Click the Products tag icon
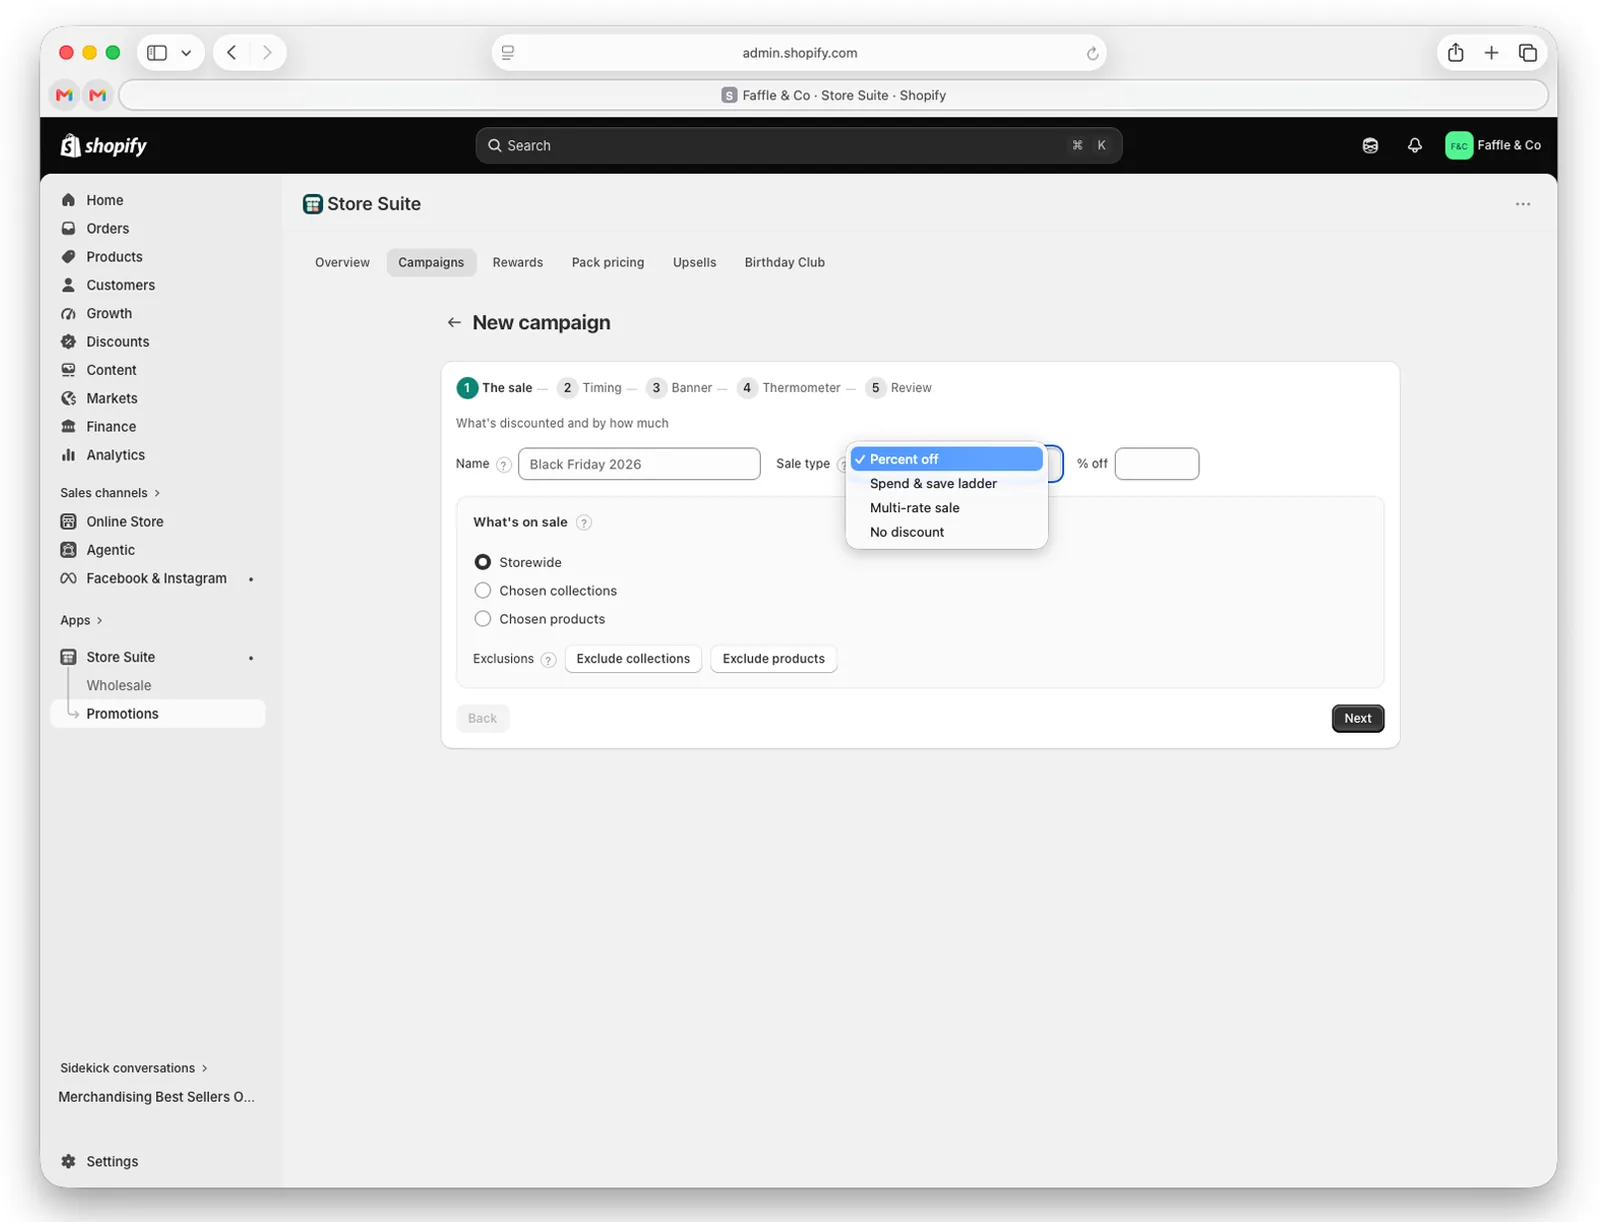The height and width of the screenshot is (1222, 1600). (x=68, y=257)
